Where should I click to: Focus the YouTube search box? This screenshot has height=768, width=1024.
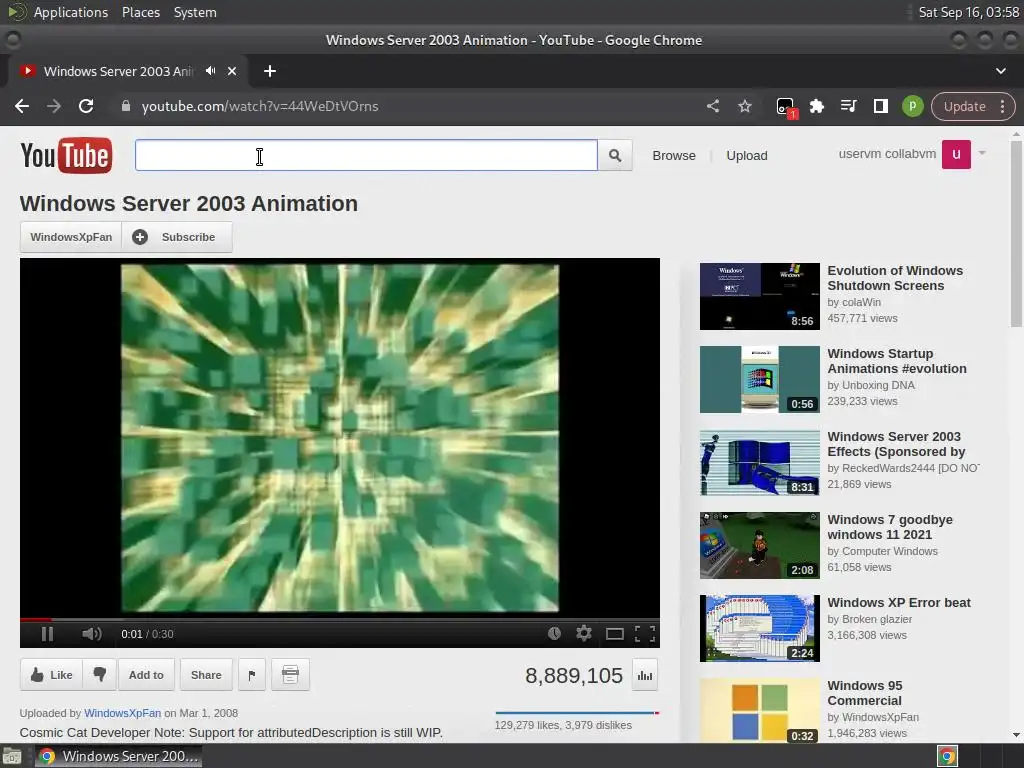(x=366, y=155)
